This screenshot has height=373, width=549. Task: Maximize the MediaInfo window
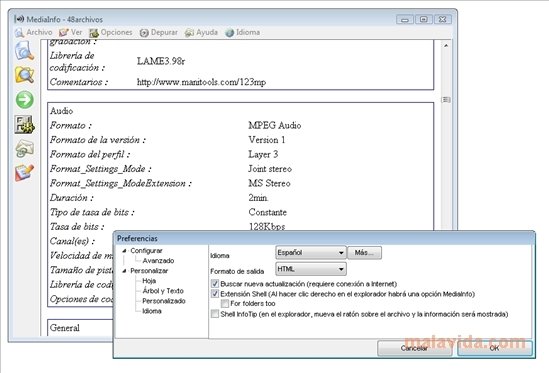[424, 19]
